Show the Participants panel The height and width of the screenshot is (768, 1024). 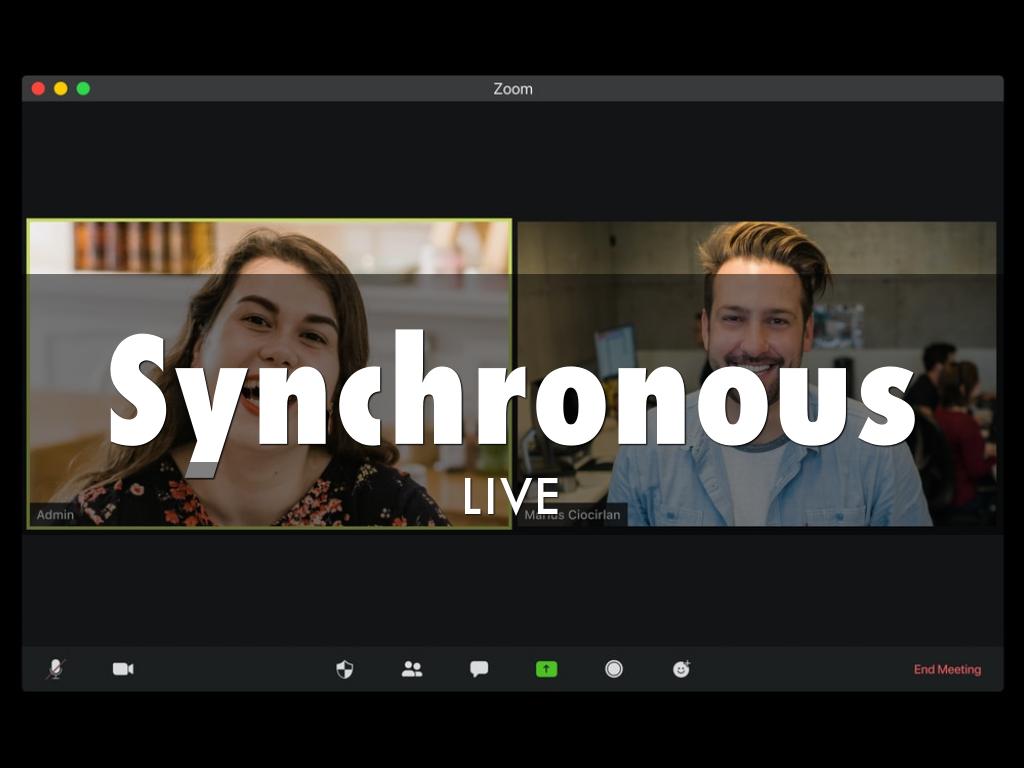pyautogui.click(x=412, y=669)
